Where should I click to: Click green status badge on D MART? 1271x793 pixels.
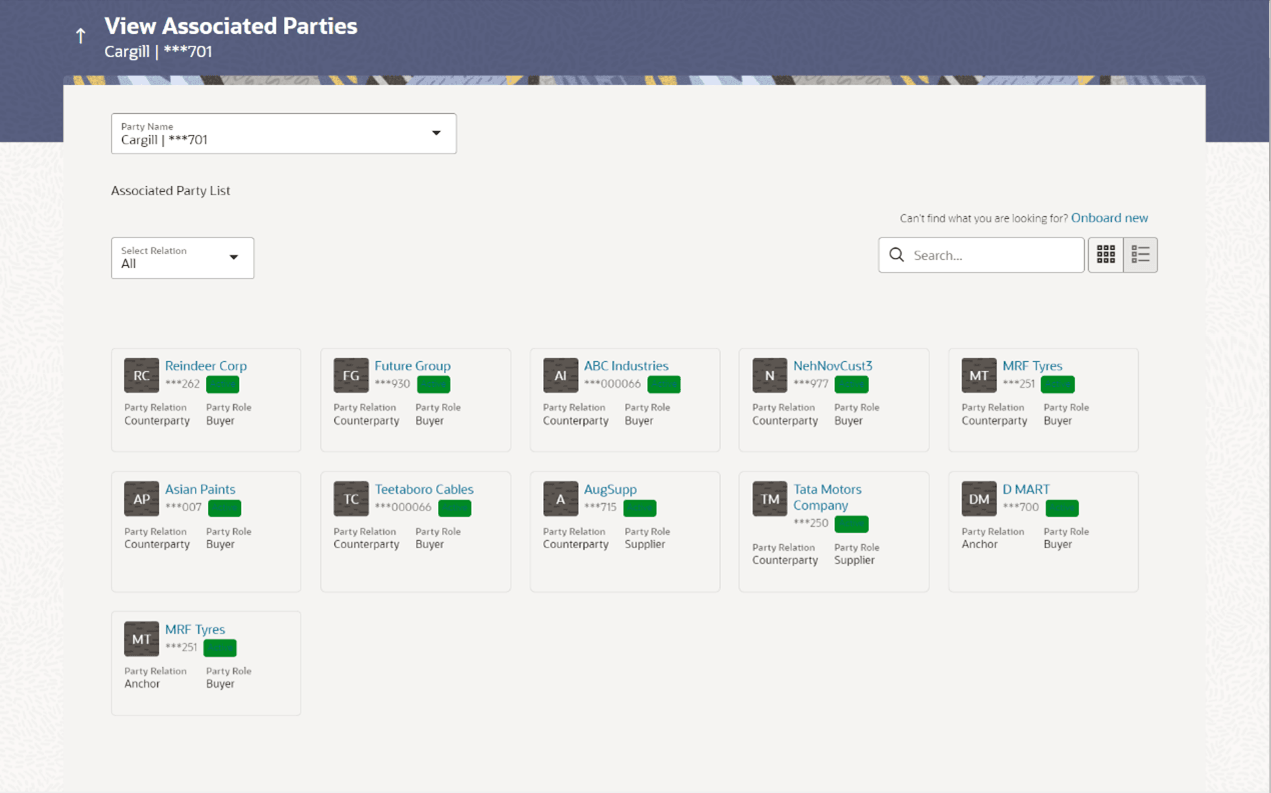(1062, 508)
